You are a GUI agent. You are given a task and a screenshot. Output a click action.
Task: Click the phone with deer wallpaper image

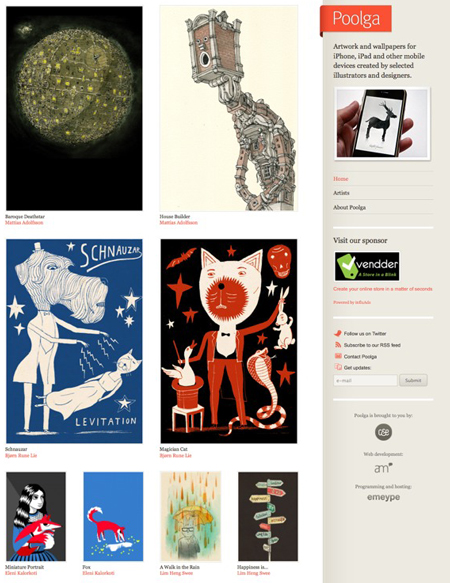[x=383, y=124]
